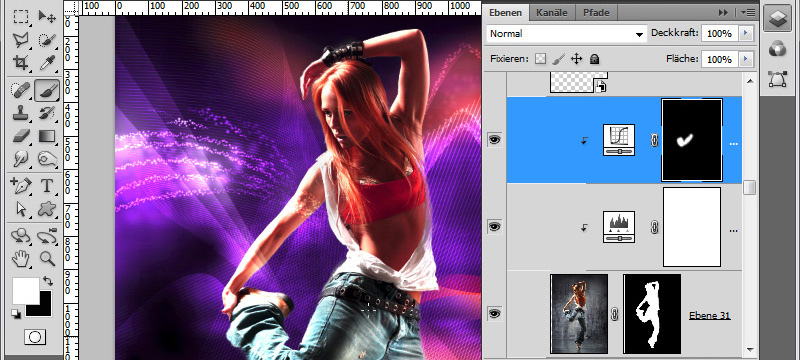Switch to the Ebenen tab
The image size is (800, 360).
[x=506, y=13]
